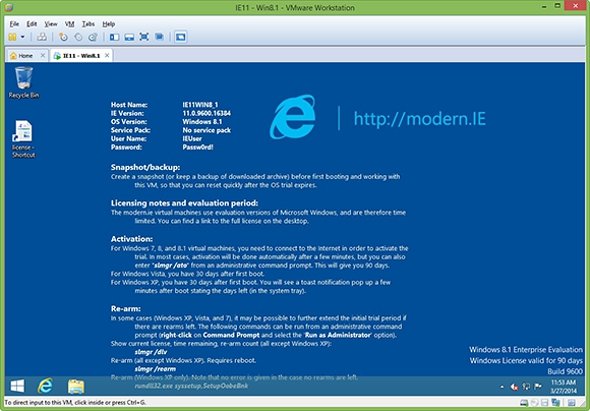590x411 pixels.
Task: Click the hard disk device status icon
Action: tap(523, 403)
